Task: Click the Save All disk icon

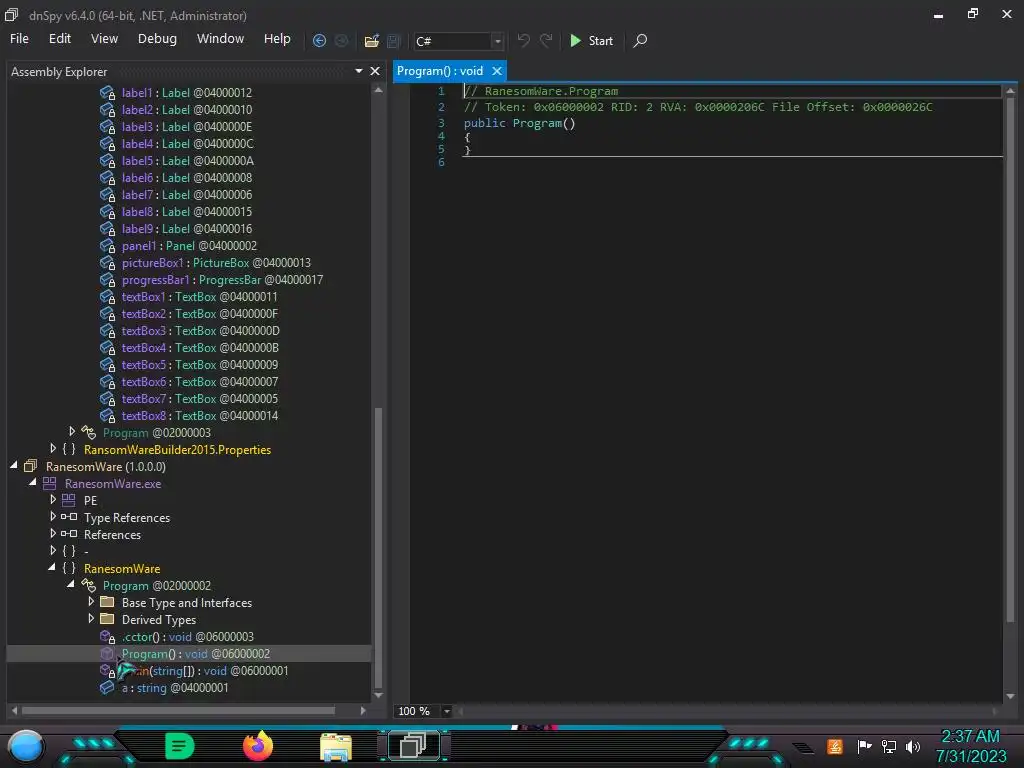Action: pyautogui.click(x=393, y=40)
